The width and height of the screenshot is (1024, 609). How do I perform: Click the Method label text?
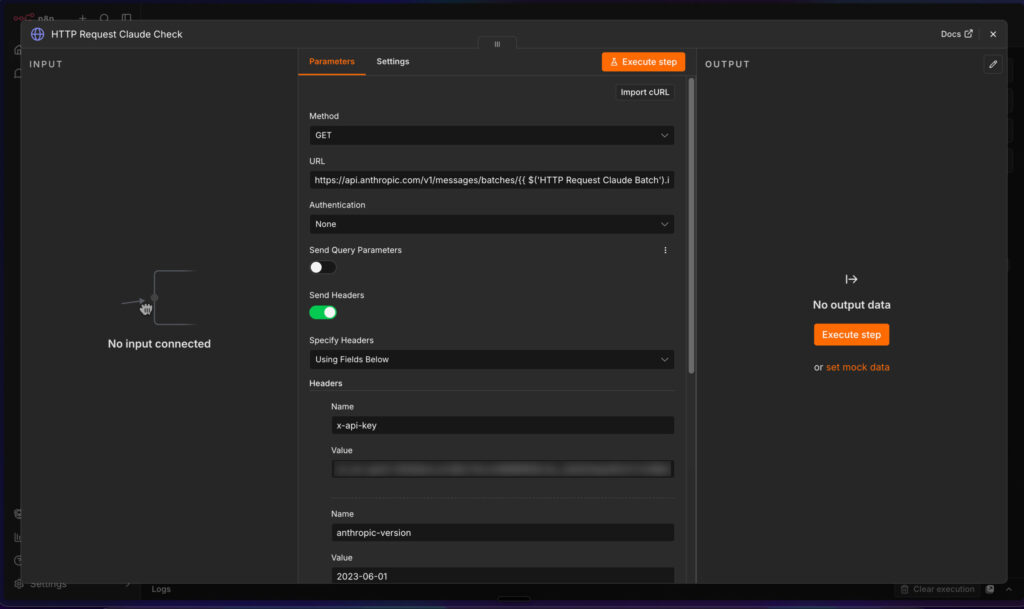pyautogui.click(x=324, y=116)
